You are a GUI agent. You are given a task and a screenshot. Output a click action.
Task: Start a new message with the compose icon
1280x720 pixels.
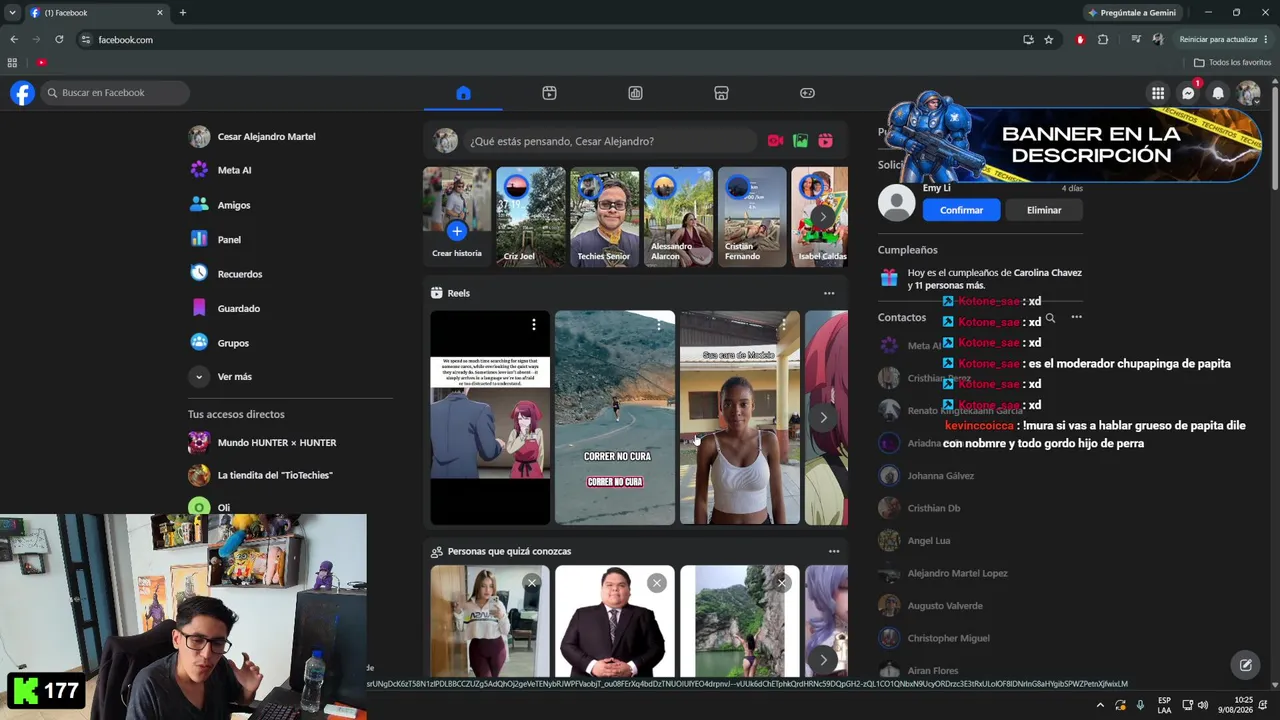(x=1246, y=664)
